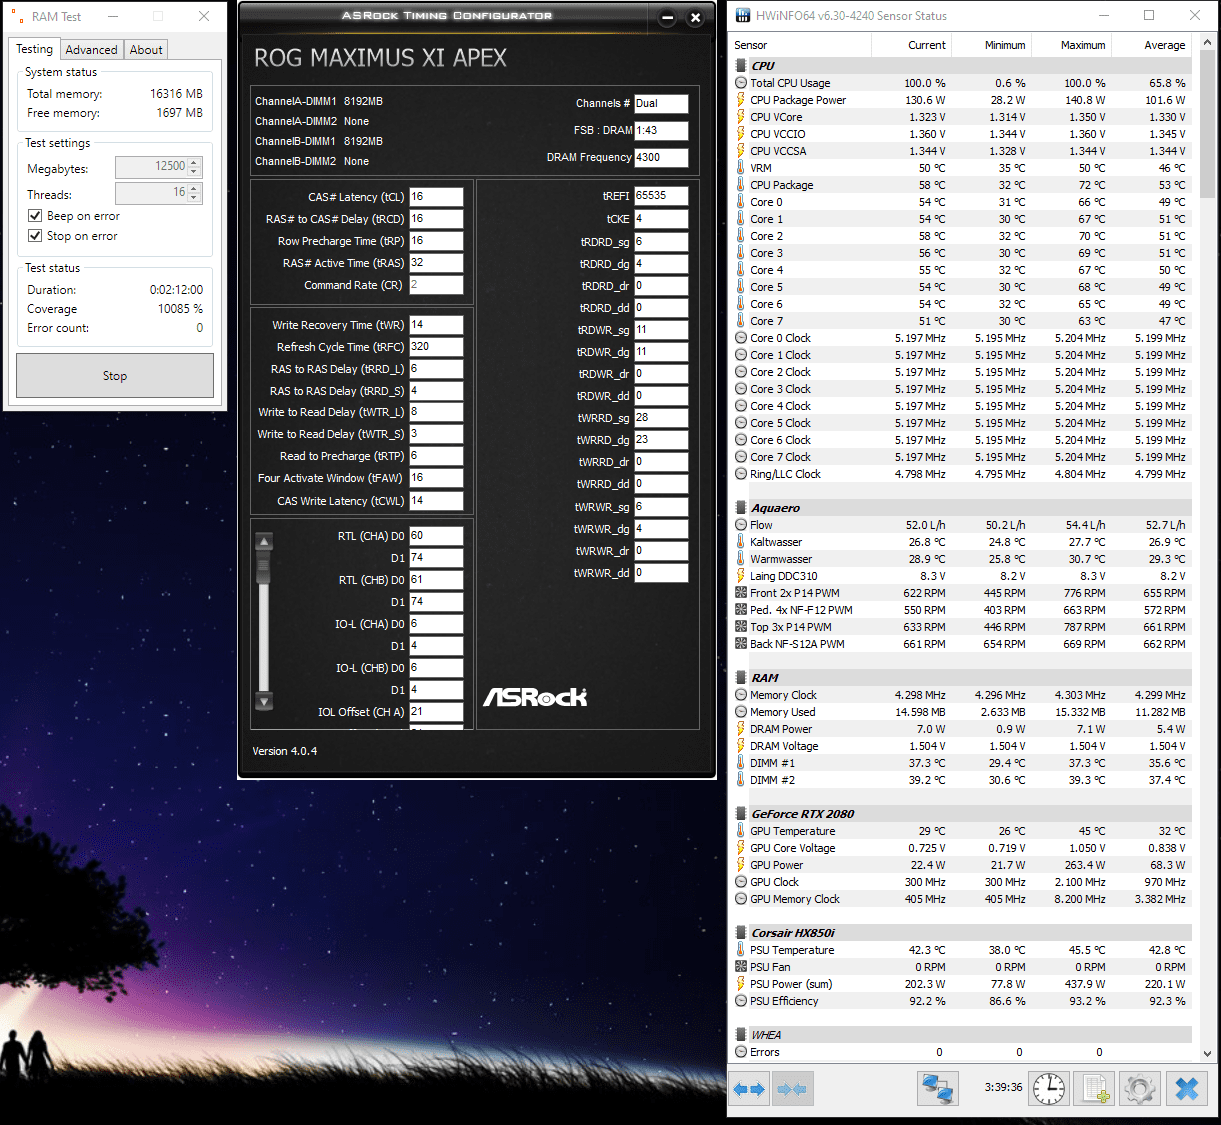Image resolution: width=1221 pixels, height=1125 pixels.
Task: Click the Four Activate Window (tFAW) field
Action: (436, 478)
